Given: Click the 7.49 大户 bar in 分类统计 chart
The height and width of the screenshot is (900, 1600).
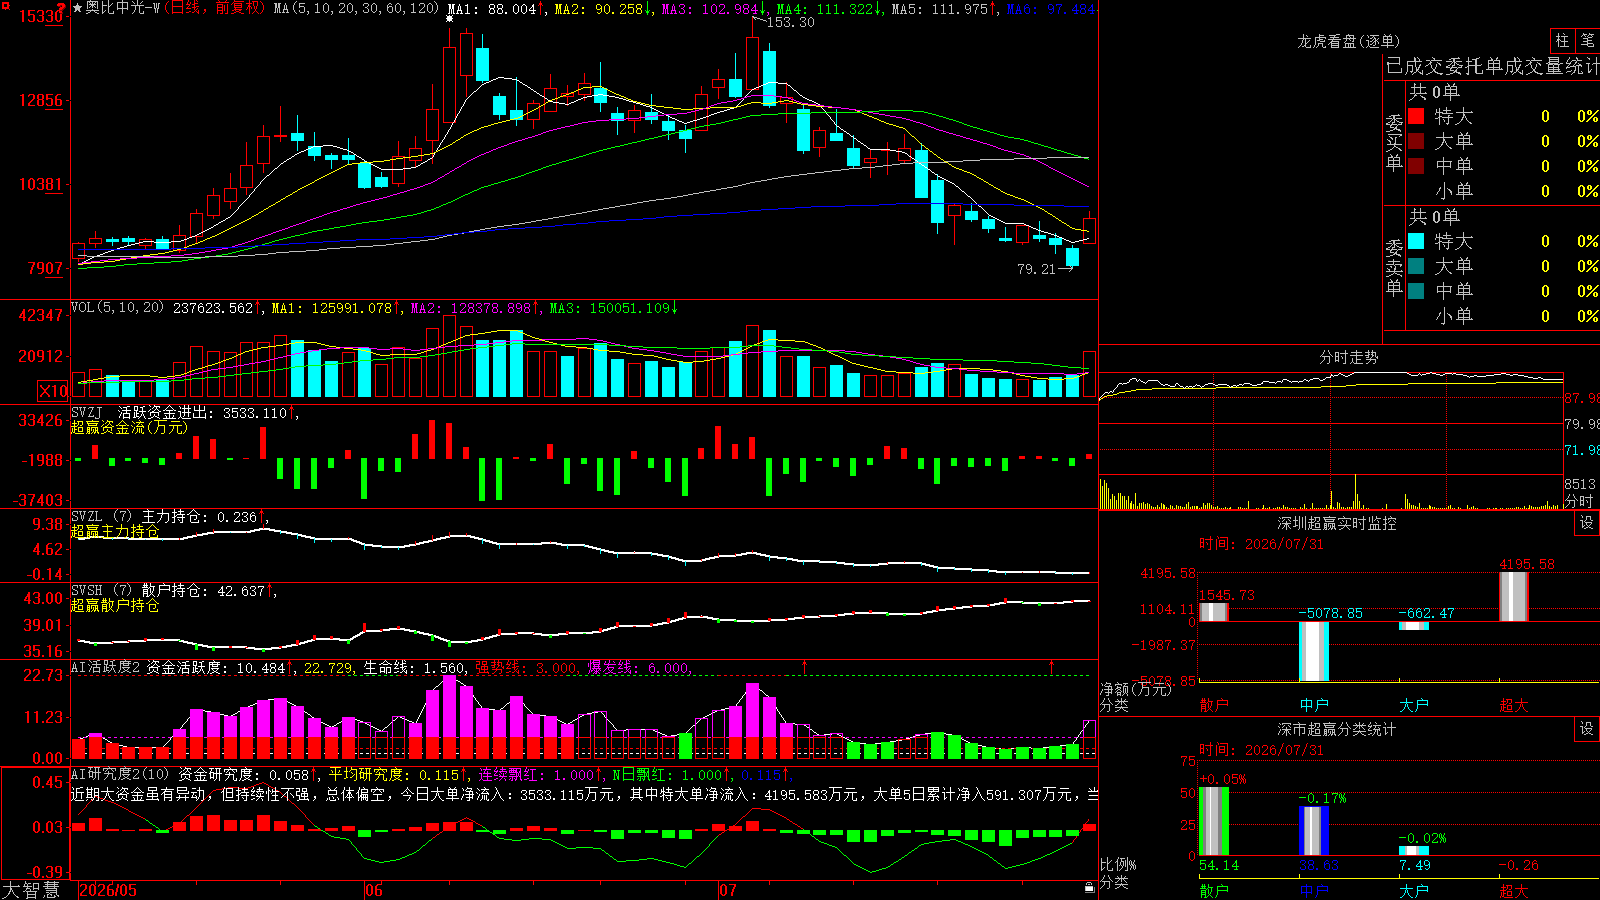Looking at the screenshot, I should (1414, 851).
